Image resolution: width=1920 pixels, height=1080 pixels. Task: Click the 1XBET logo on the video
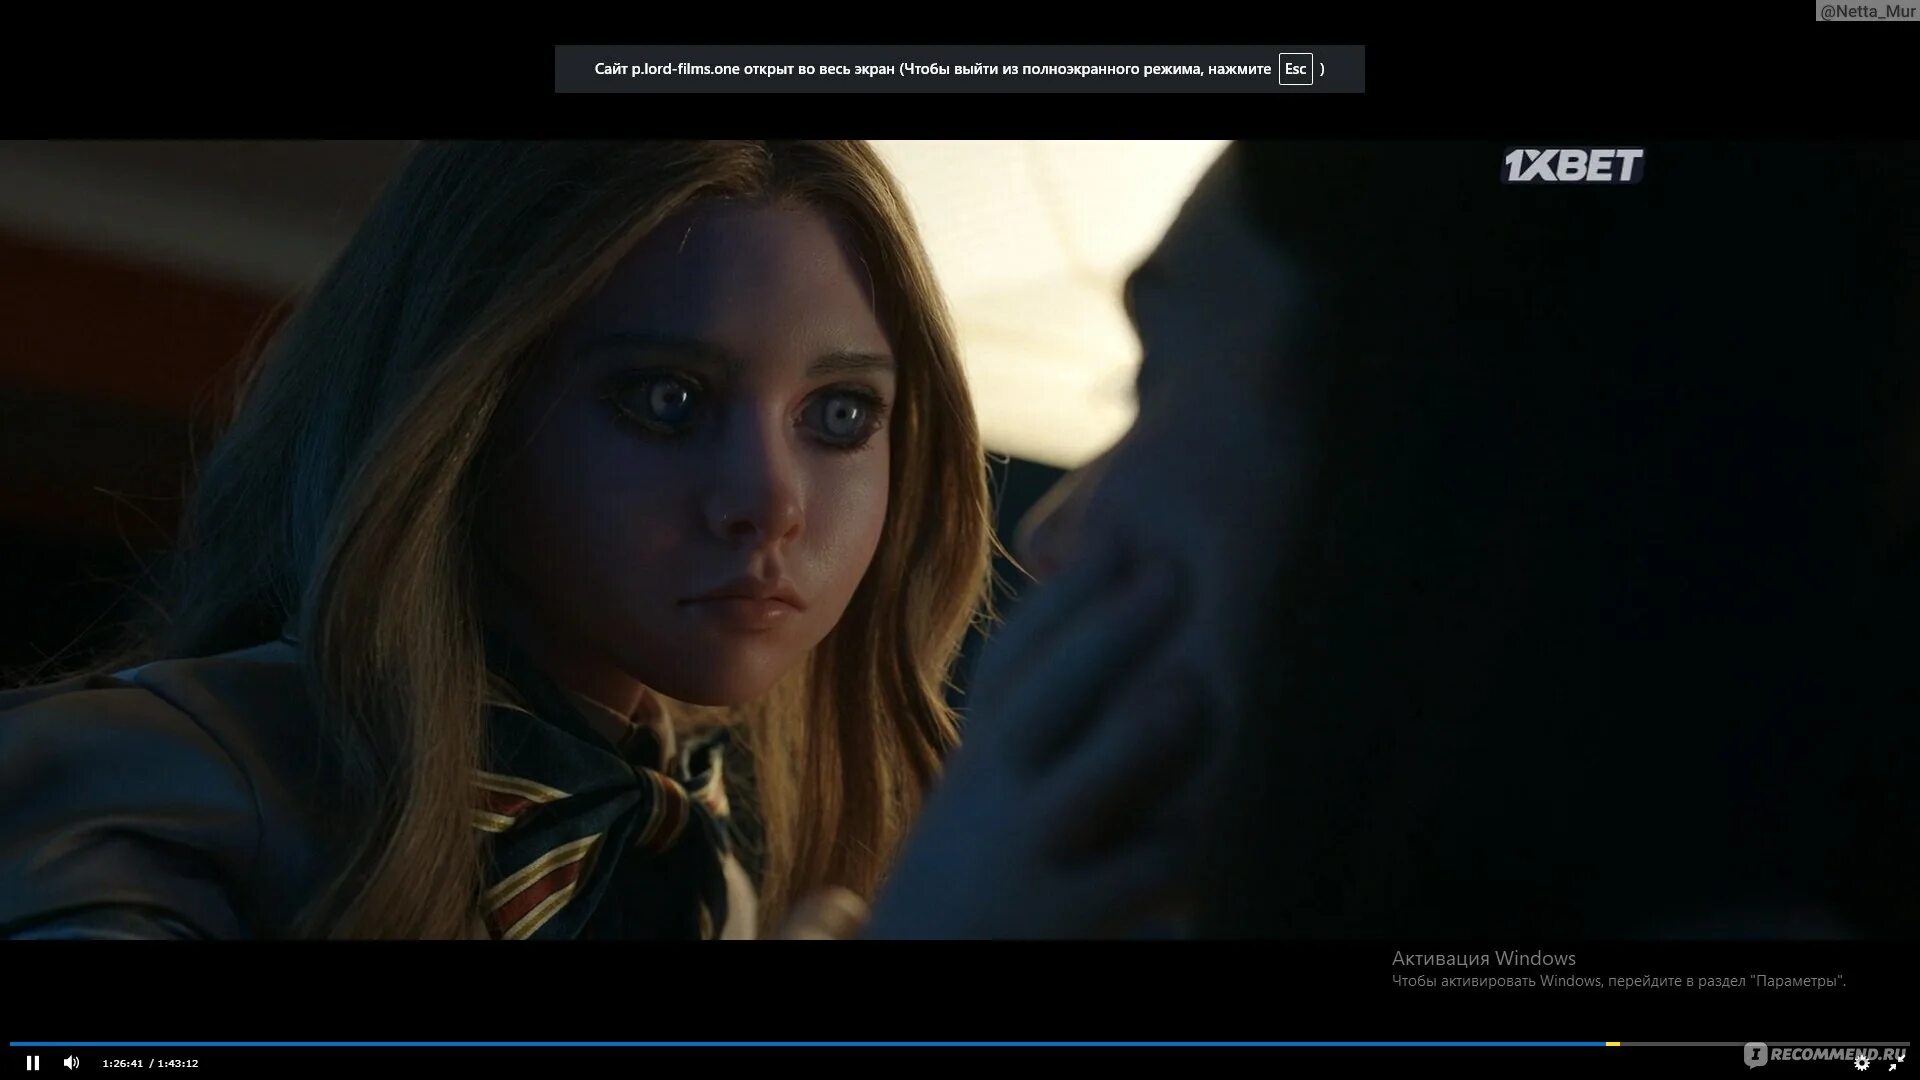(x=1572, y=166)
